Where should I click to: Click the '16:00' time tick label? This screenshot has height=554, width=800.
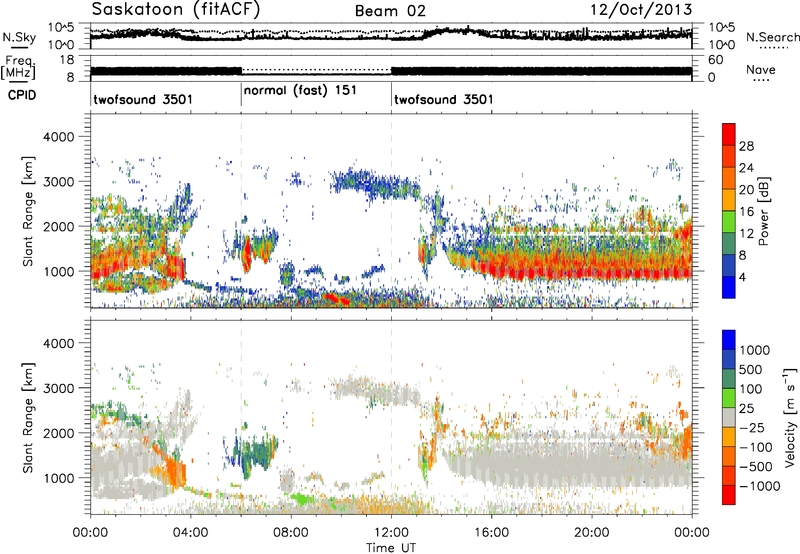tap(491, 533)
